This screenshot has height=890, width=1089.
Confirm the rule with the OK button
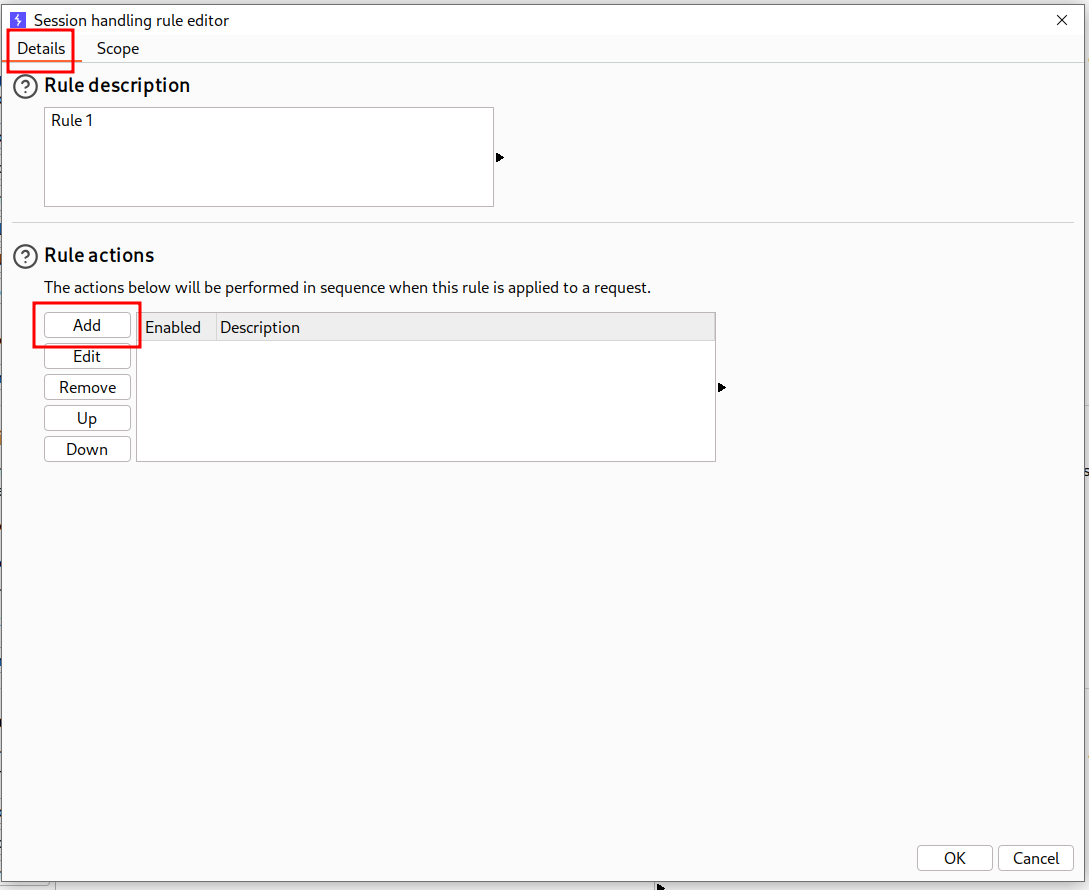click(x=954, y=858)
